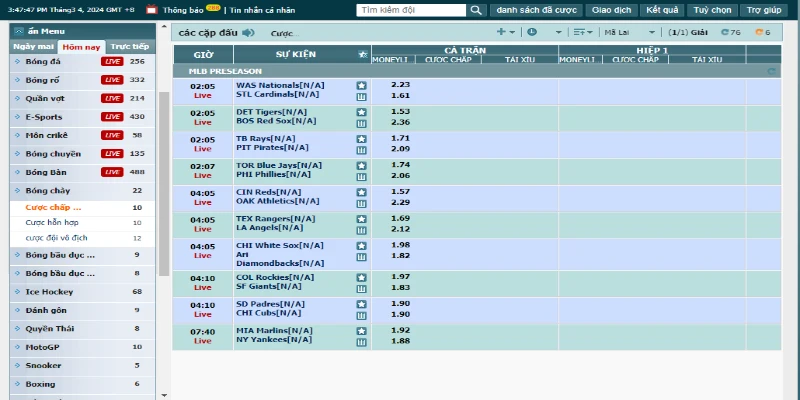The width and height of the screenshot is (800, 400).
Task: Favorite the TB Rays vs PIT Pirates match
Action: (361, 139)
